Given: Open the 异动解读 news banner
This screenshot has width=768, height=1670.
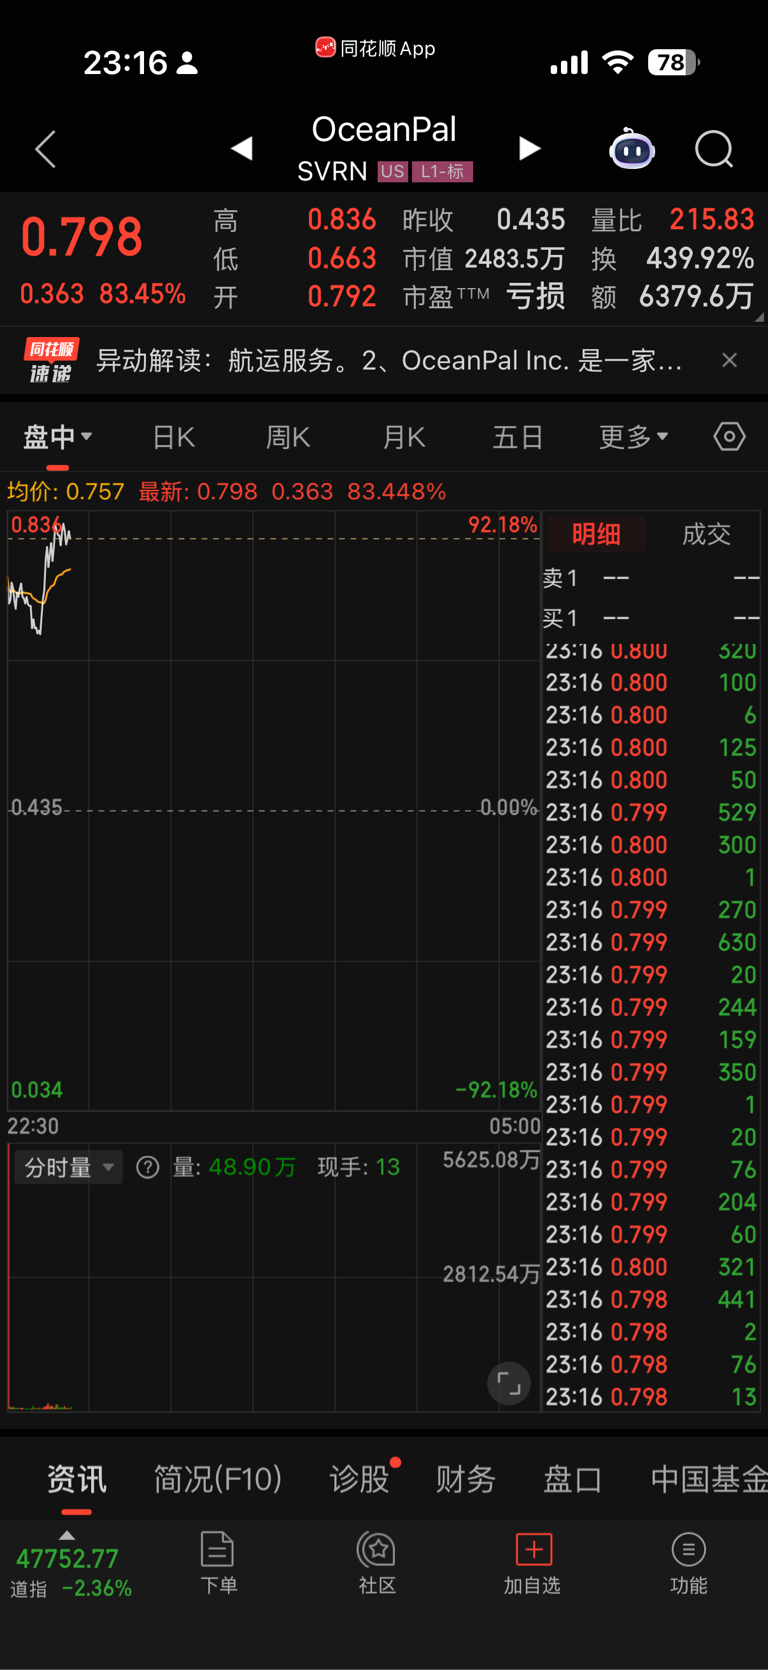Looking at the screenshot, I should pyautogui.click(x=388, y=360).
